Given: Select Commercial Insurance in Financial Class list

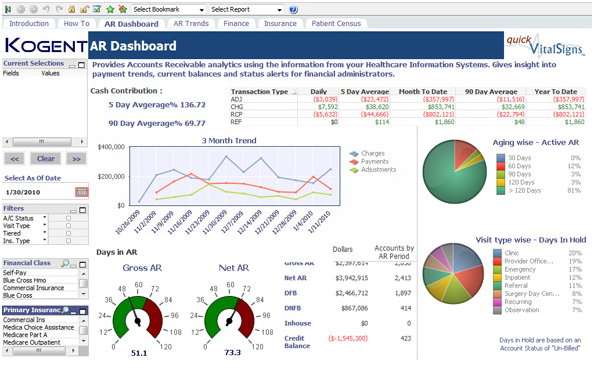Looking at the screenshot, I should pyautogui.click(x=40, y=288).
